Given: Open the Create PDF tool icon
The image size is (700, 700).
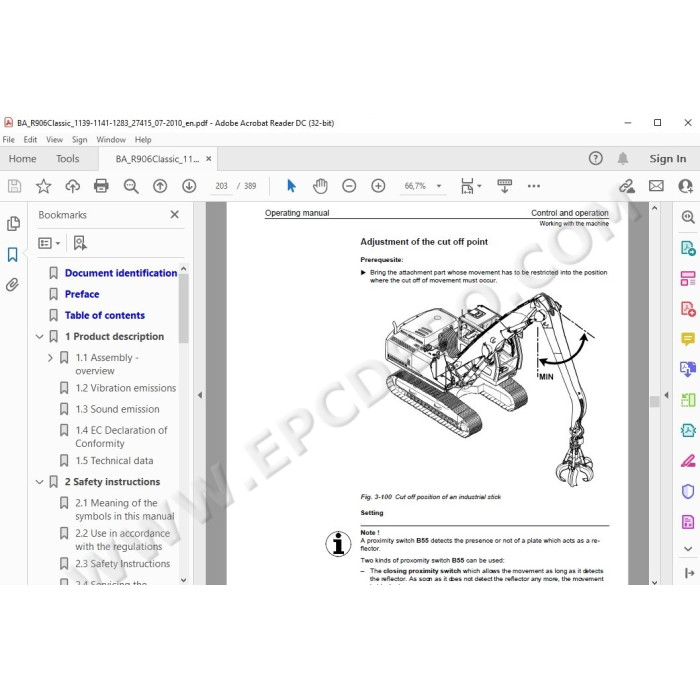Looking at the screenshot, I should [x=688, y=308].
